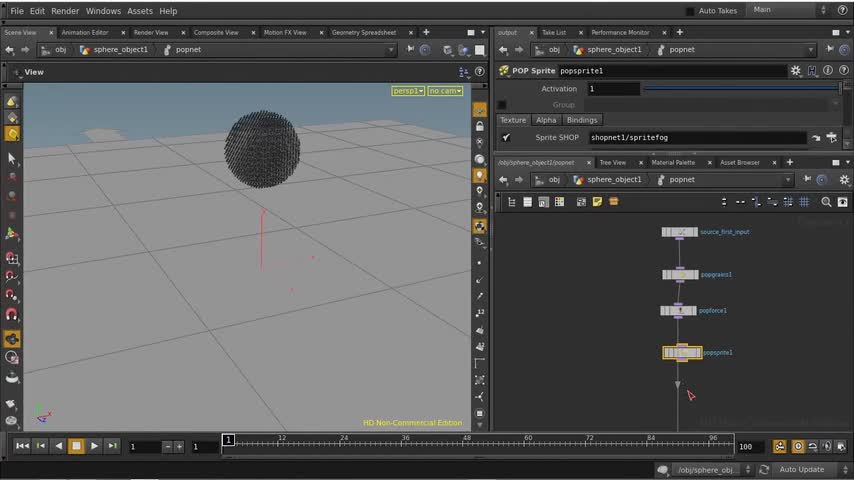Click the magnet snapping tool icon
The image size is (854, 480).
11,314
